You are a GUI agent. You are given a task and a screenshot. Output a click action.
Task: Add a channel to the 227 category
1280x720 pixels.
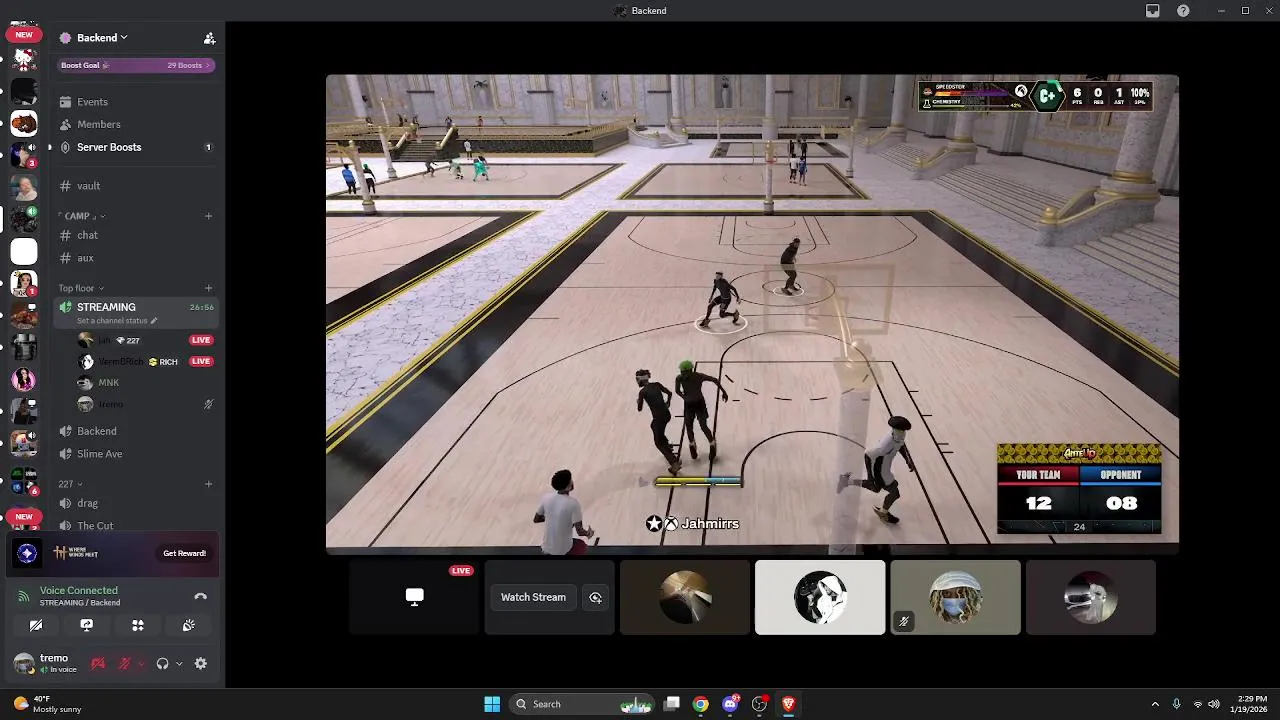(208, 484)
